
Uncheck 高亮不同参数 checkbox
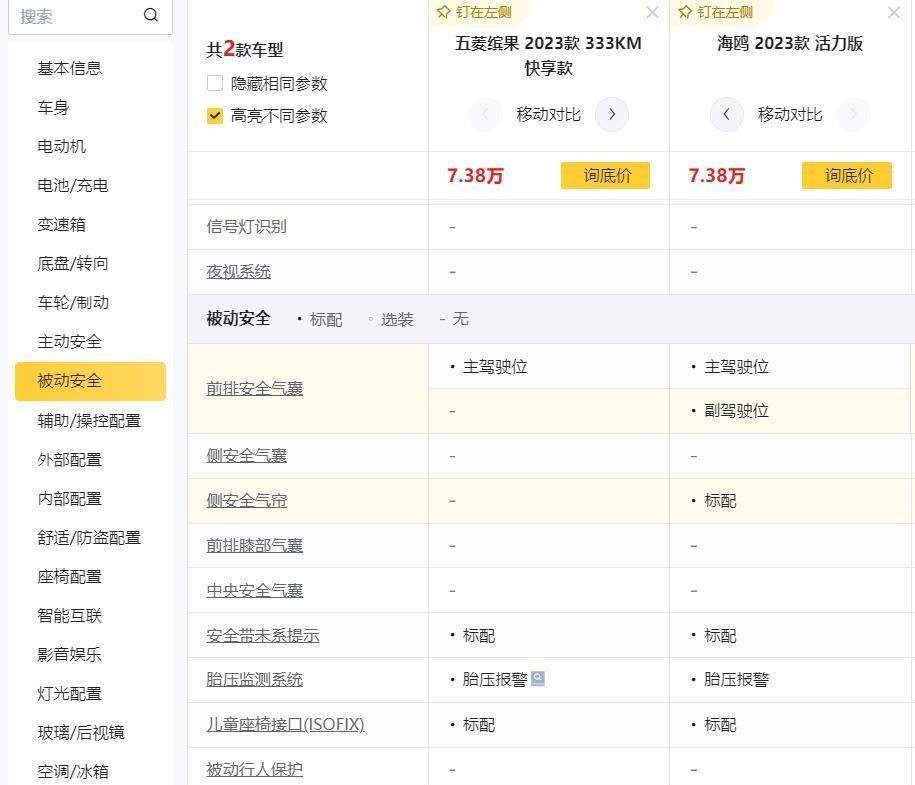tap(215, 116)
